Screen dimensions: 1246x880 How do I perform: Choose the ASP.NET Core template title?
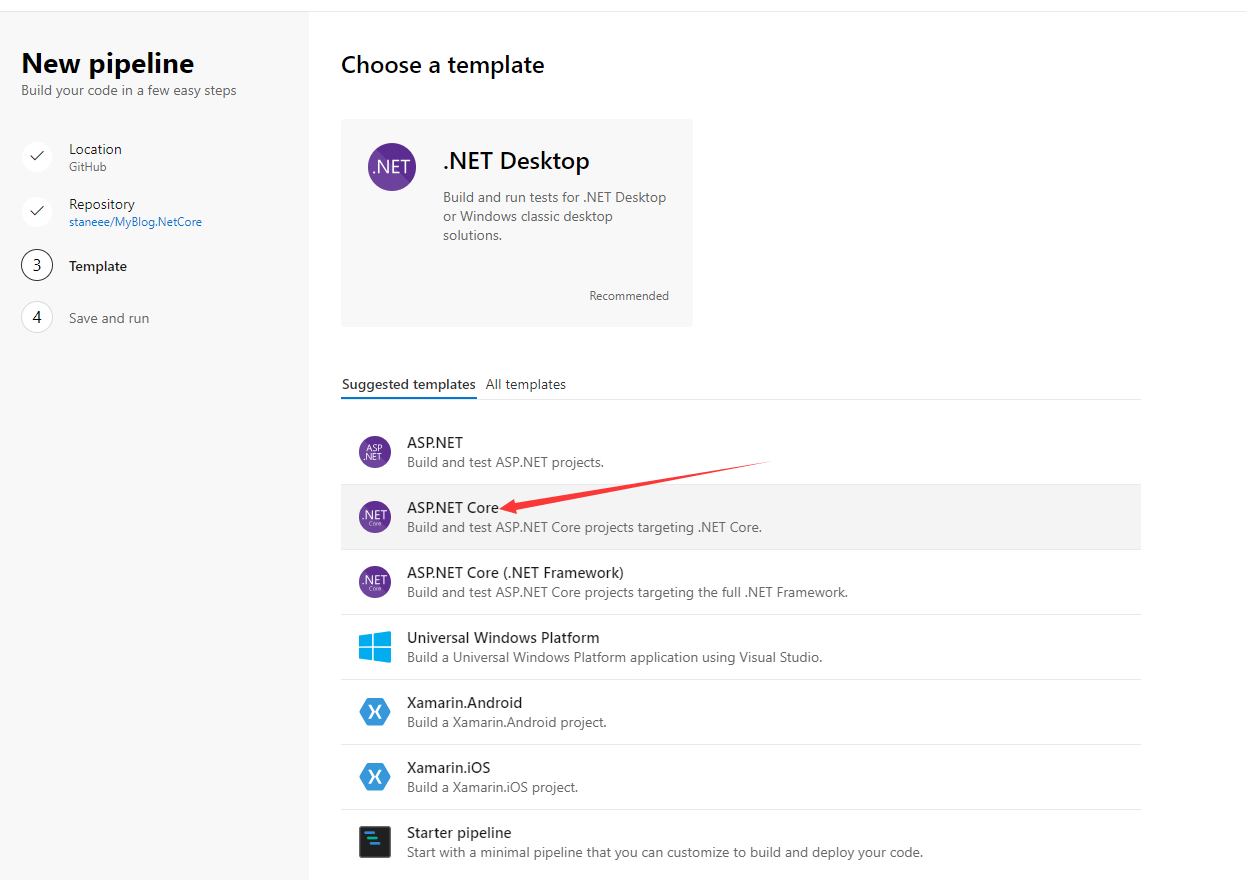click(453, 507)
